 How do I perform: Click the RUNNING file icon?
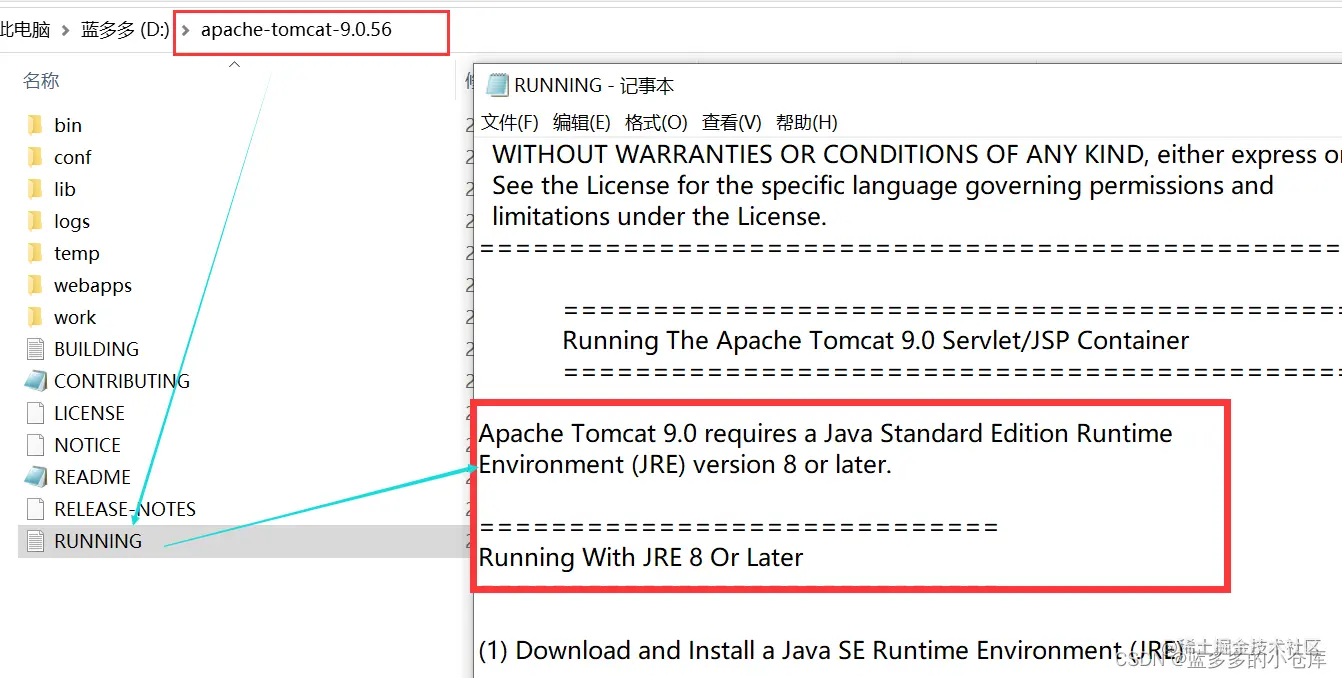click(x=36, y=541)
